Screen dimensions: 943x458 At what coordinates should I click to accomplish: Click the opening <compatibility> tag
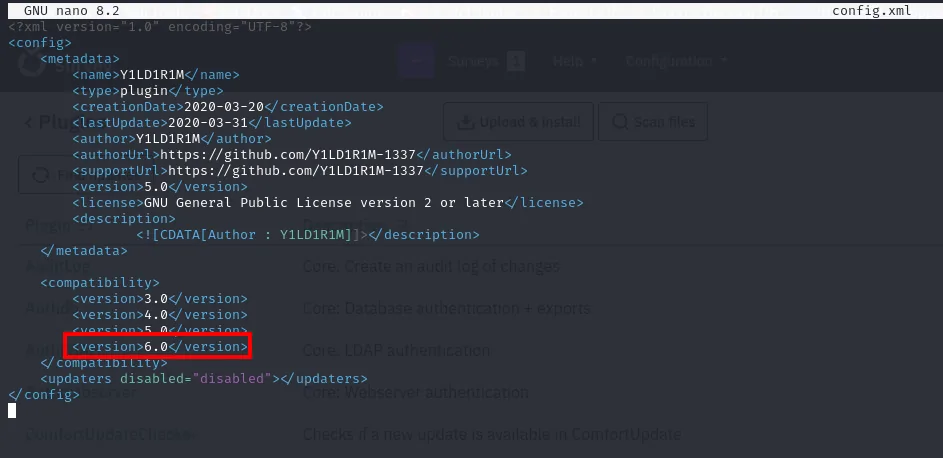pyautogui.click(x=100, y=282)
